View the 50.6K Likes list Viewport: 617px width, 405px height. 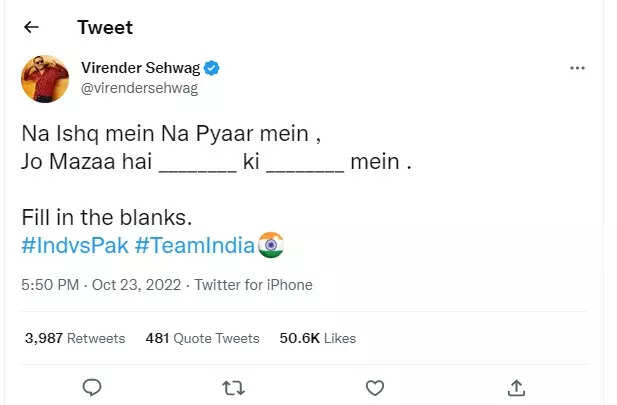[x=317, y=338]
